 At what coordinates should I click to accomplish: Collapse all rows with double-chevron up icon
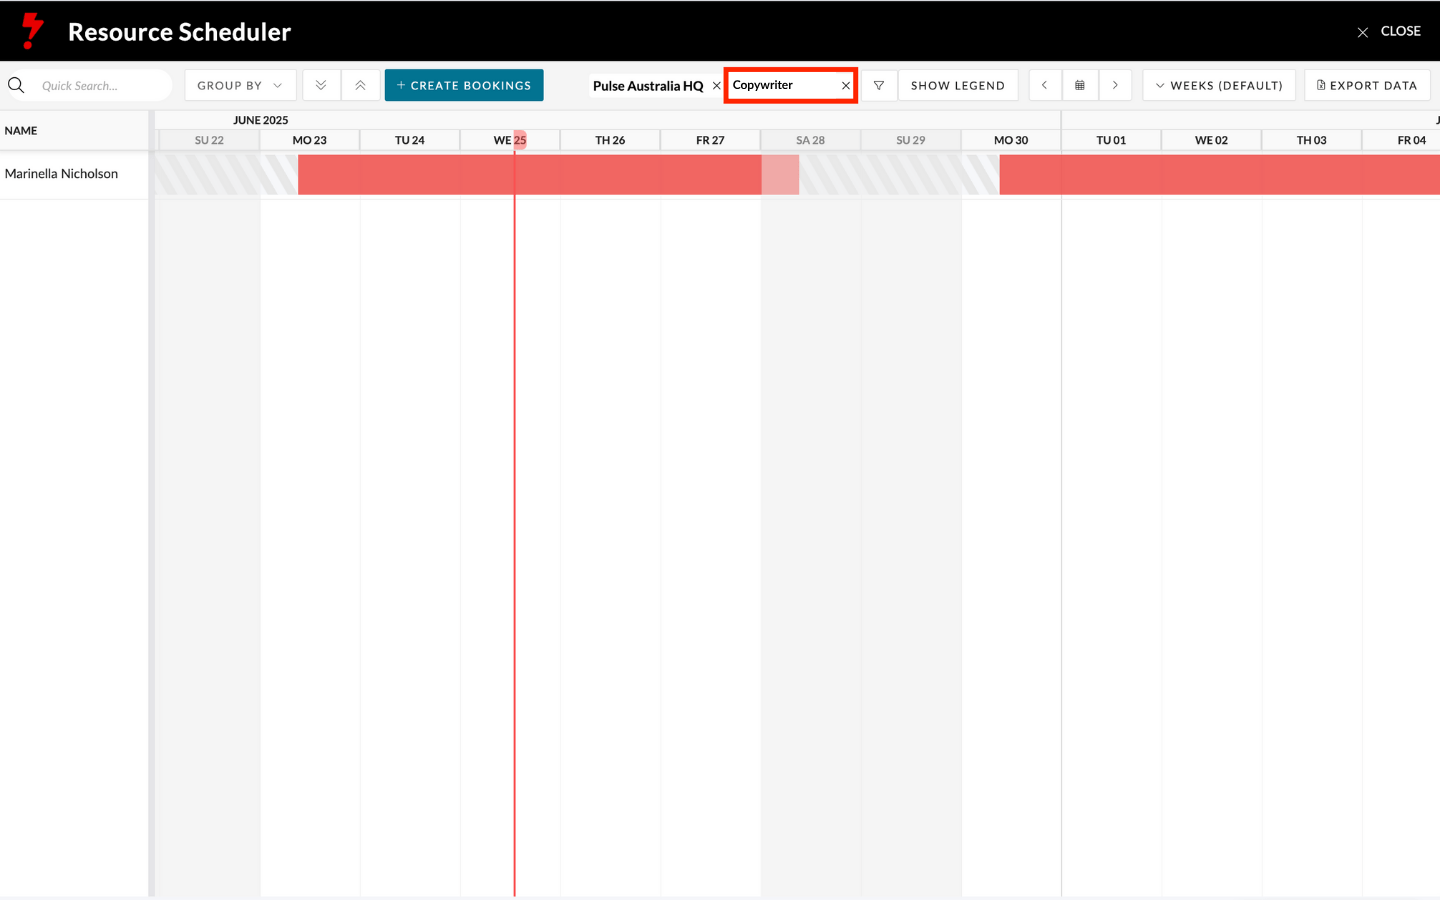(x=360, y=85)
